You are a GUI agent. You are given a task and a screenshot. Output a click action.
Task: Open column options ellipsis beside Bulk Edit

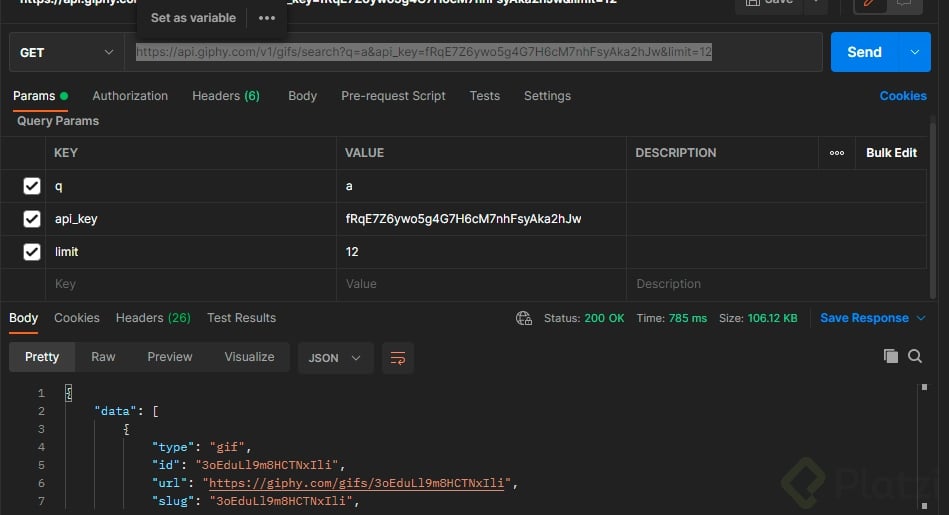click(x=837, y=153)
